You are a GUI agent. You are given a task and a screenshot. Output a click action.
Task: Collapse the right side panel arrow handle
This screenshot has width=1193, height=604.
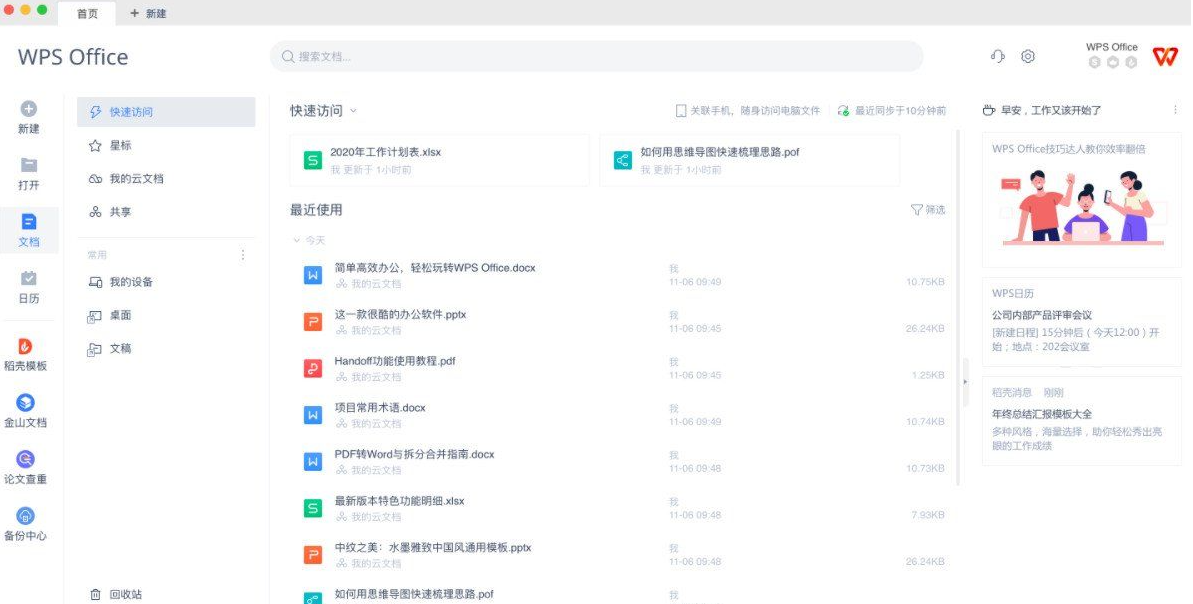tap(966, 381)
